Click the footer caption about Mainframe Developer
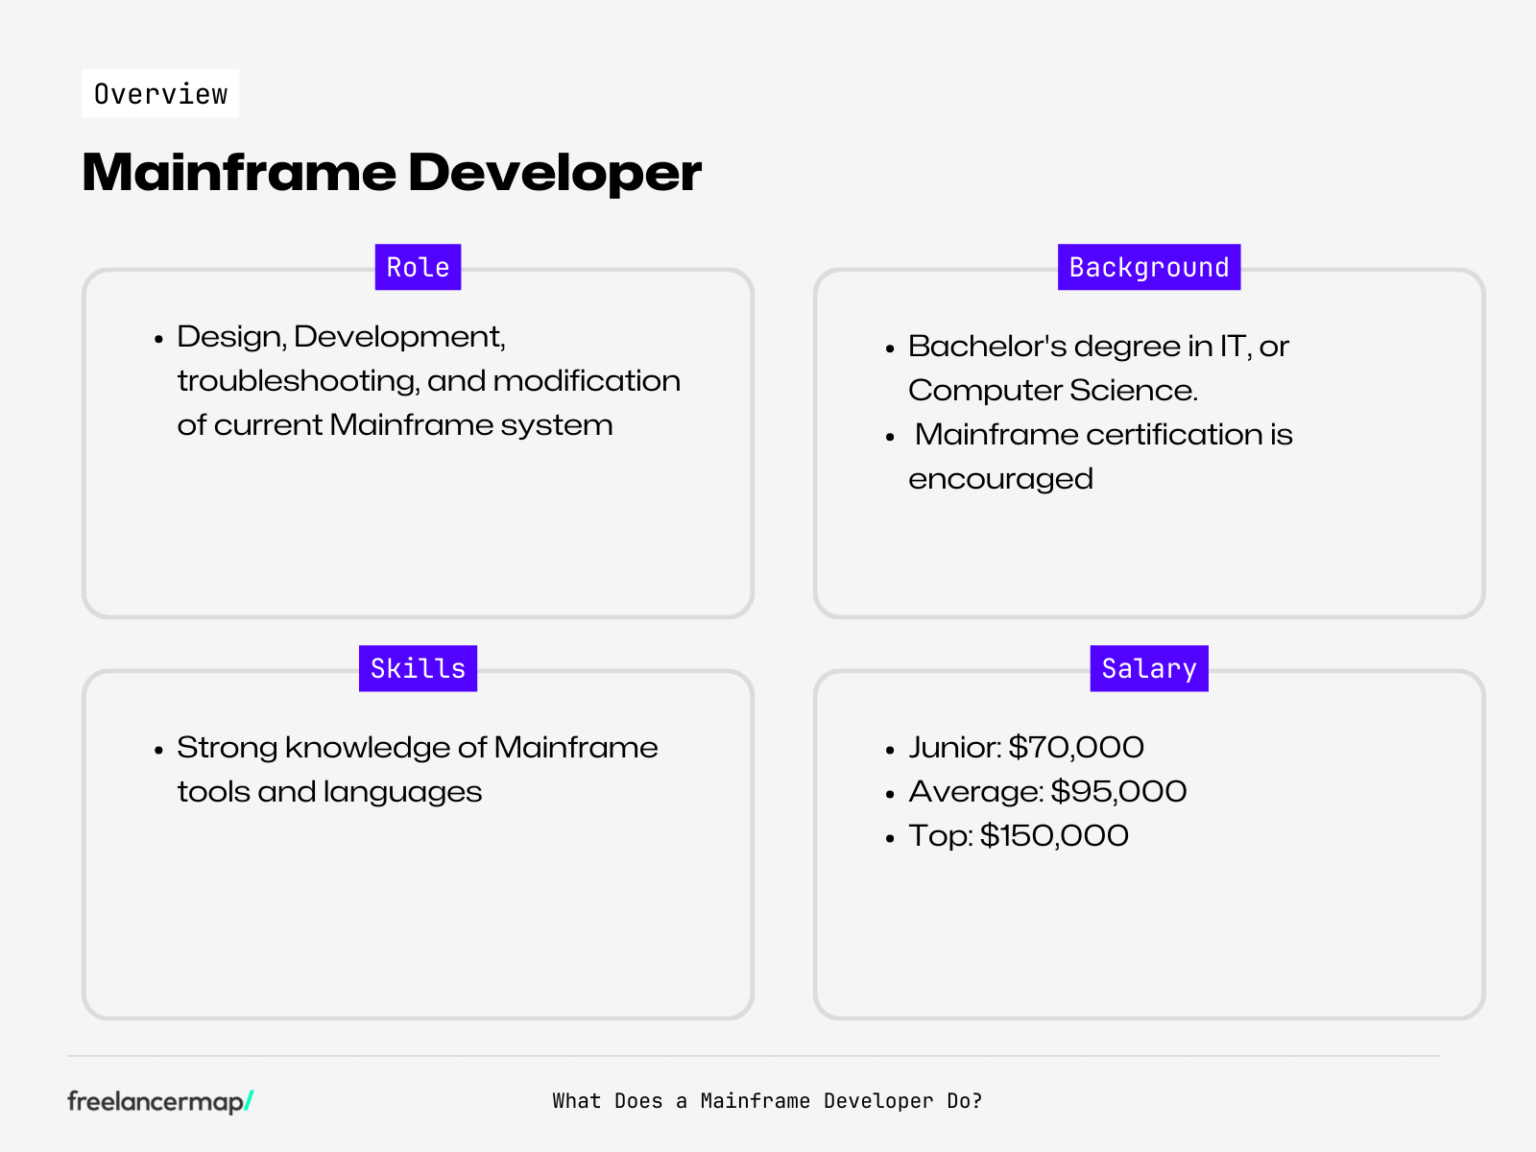Screen dimensions: 1536x1152 767,1100
